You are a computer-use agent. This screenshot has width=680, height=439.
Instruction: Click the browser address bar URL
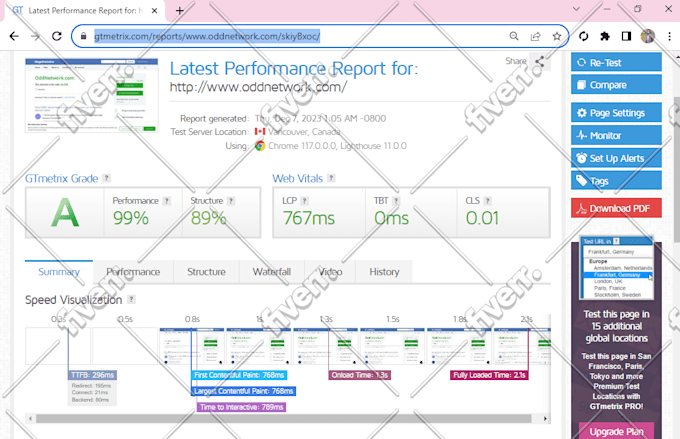click(x=207, y=36)
